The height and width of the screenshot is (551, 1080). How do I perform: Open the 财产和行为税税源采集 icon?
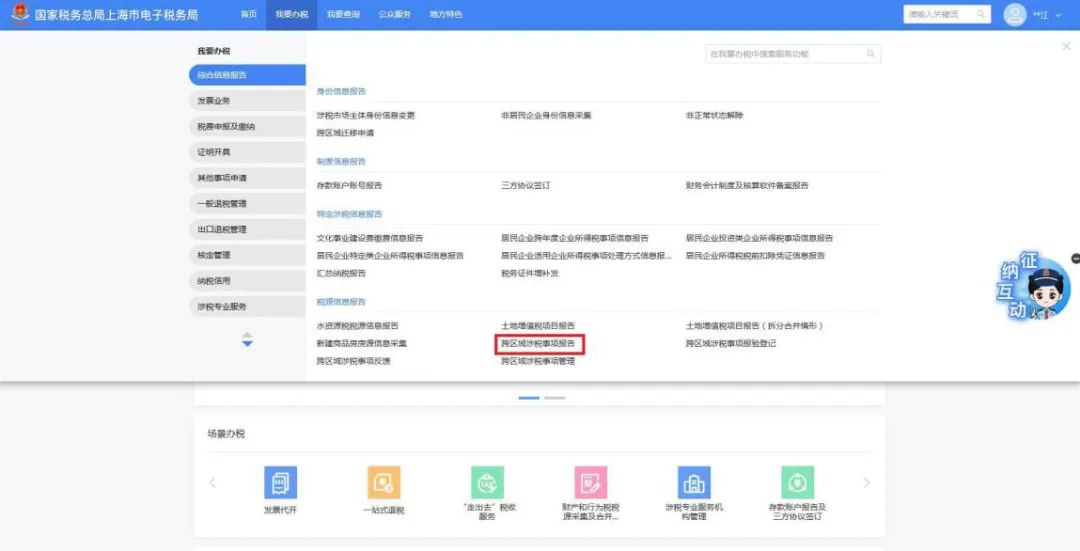tap(591, 483)
